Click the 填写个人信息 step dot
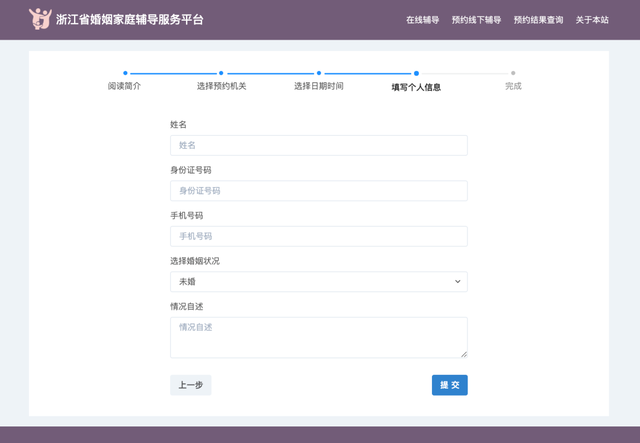 click(416, 73)
